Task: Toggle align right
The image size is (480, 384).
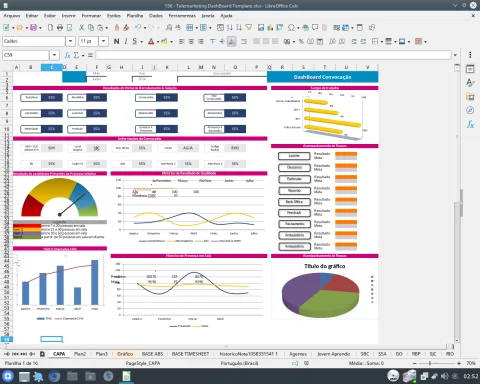Action: [x=200, y=41]
